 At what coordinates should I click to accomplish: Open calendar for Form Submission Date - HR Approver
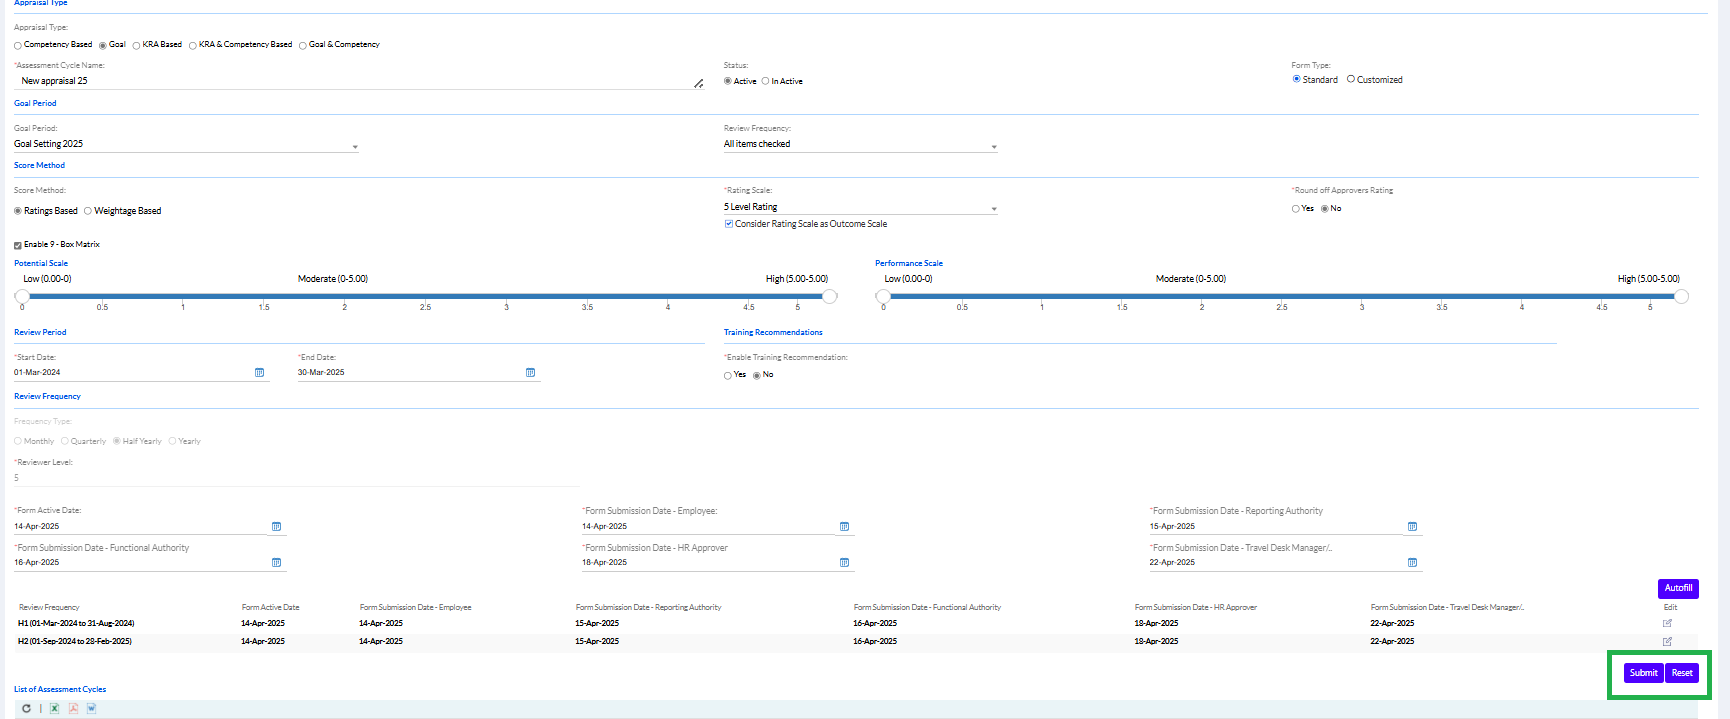[x=844, y=563]
